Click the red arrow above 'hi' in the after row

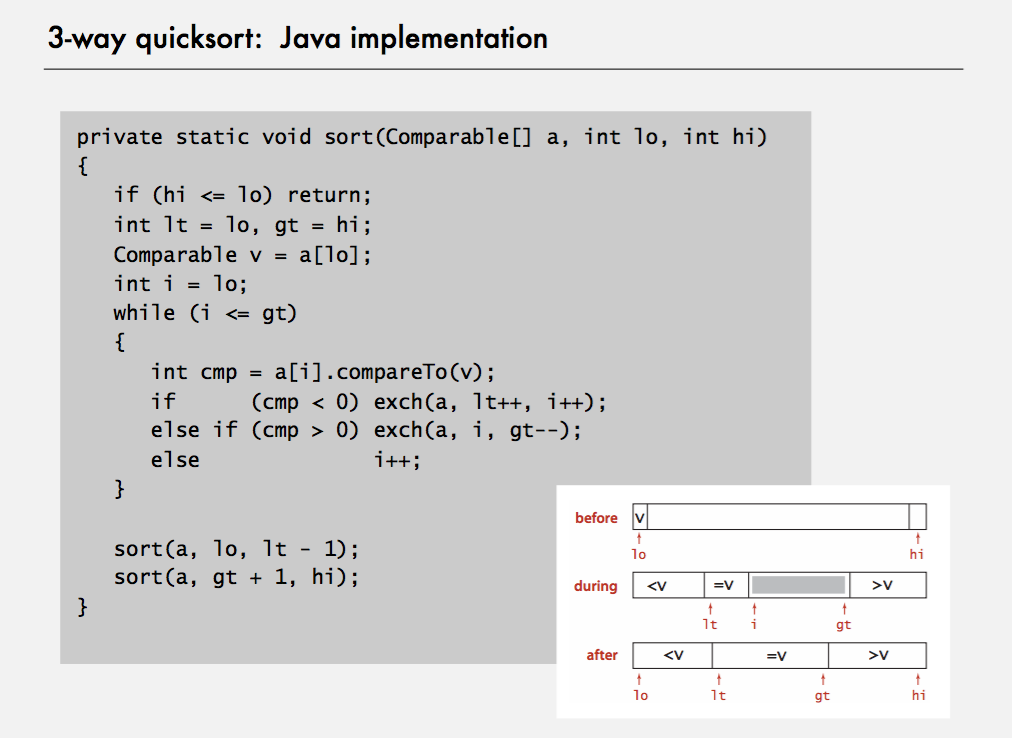pos(917,679)
